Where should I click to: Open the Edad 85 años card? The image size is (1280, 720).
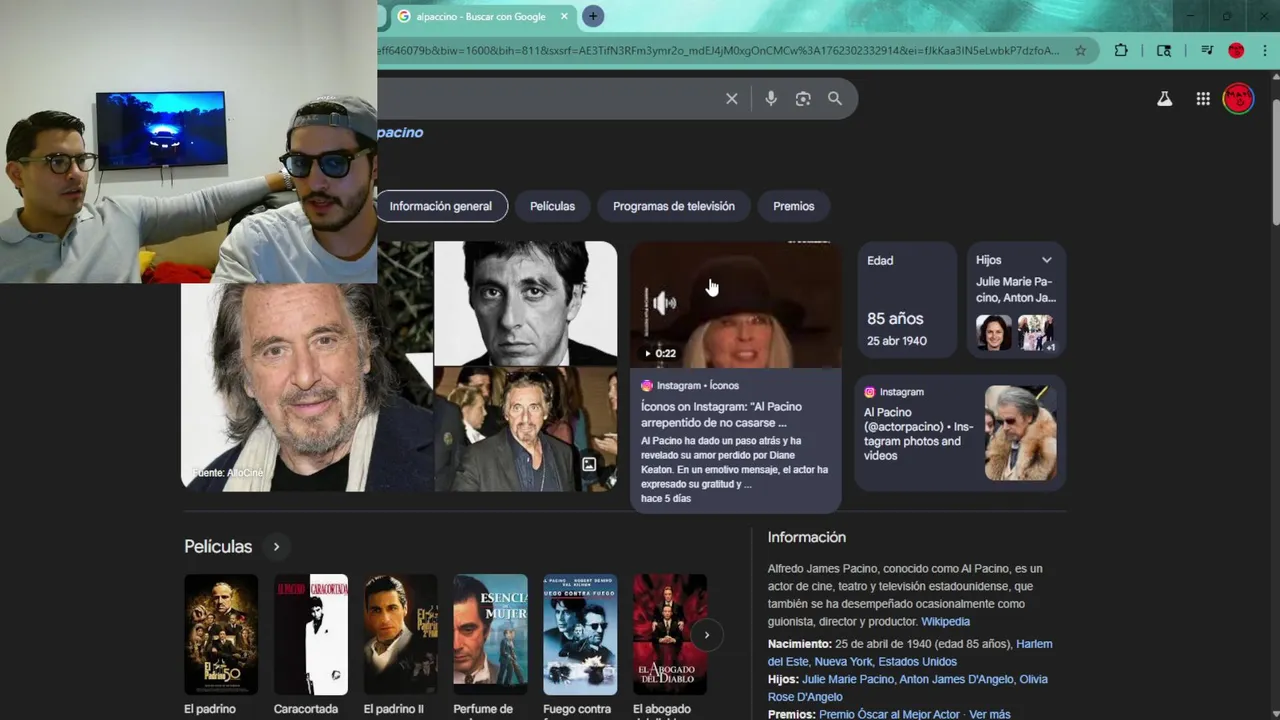(906, 300)
